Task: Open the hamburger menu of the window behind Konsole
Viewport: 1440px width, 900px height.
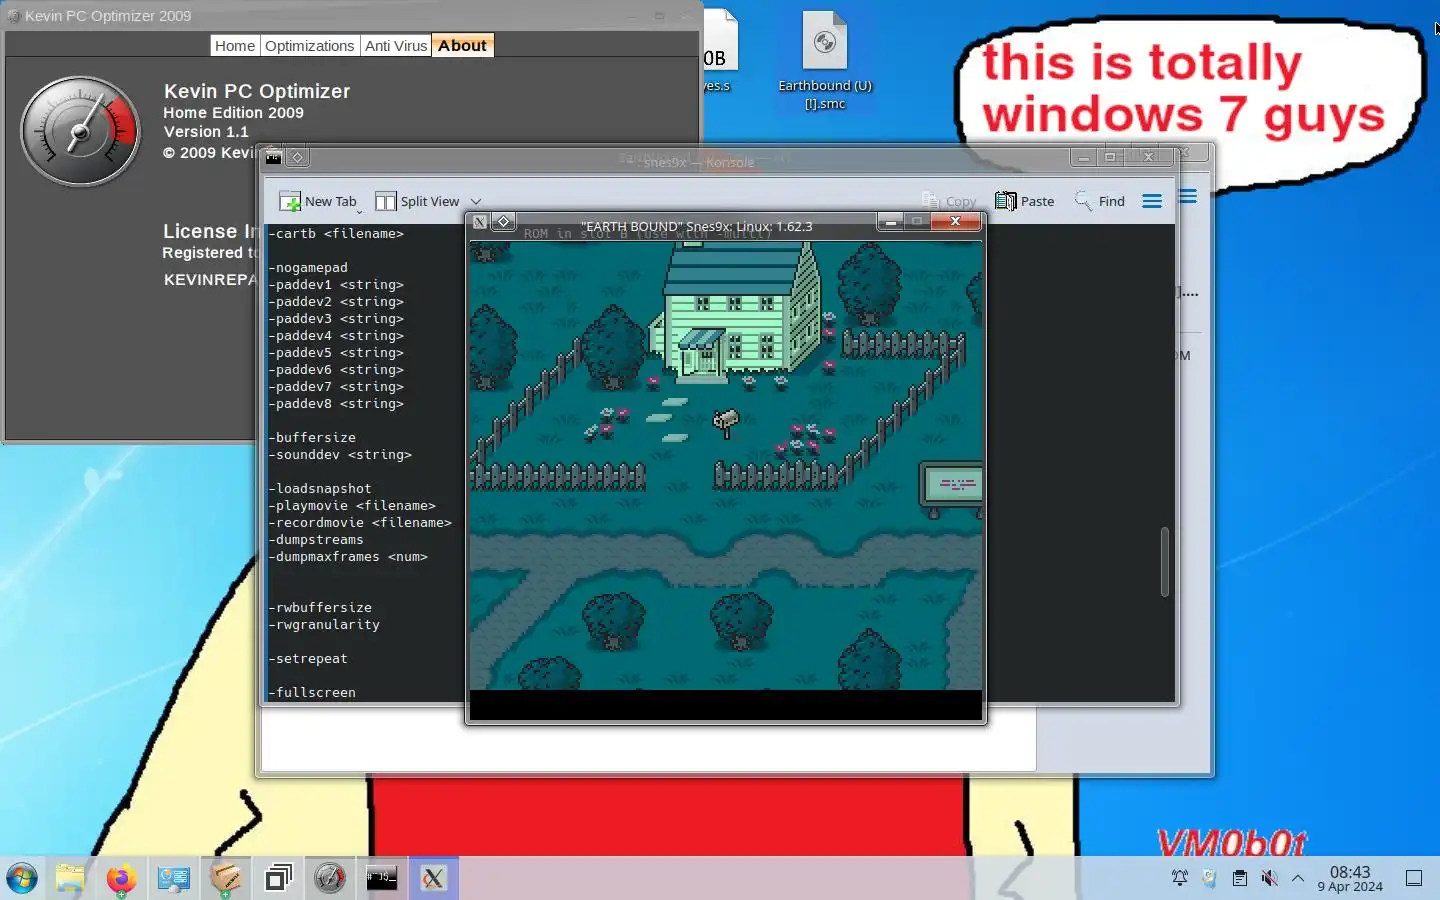Action: [1188, 196]
